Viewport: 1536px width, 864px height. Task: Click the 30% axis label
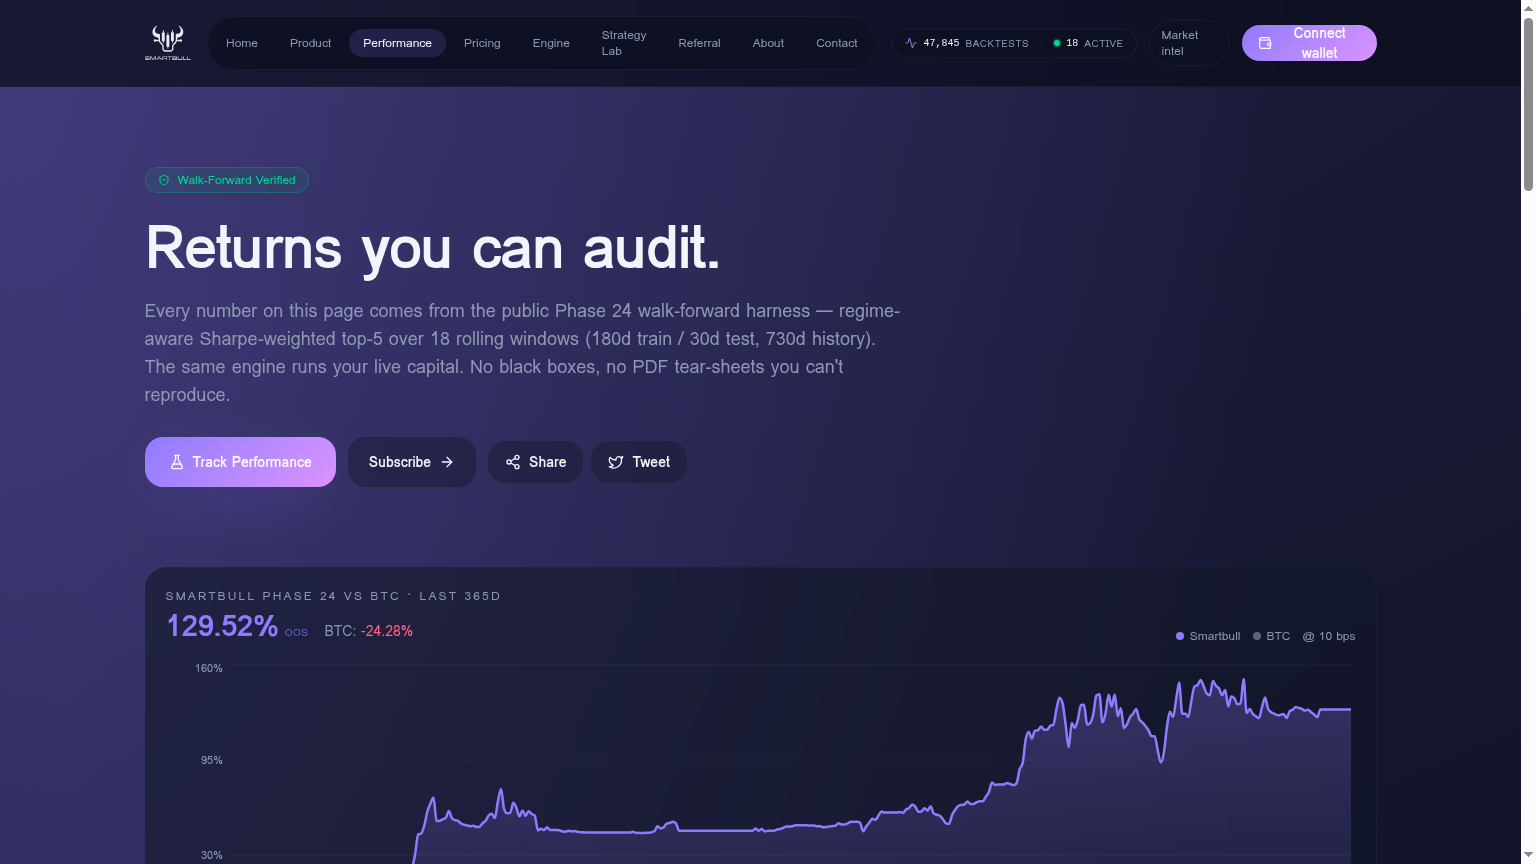point(212,855)
